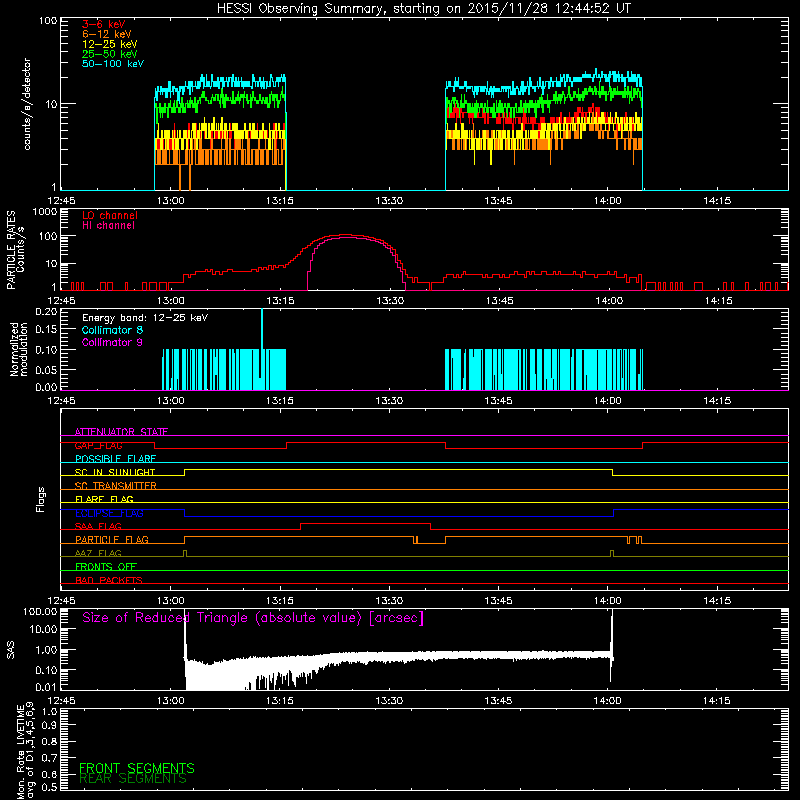Viewport: 800px width, 800px height.
Task: Click the 0.9 tick on the livetime axis
Action: point(49,726)
